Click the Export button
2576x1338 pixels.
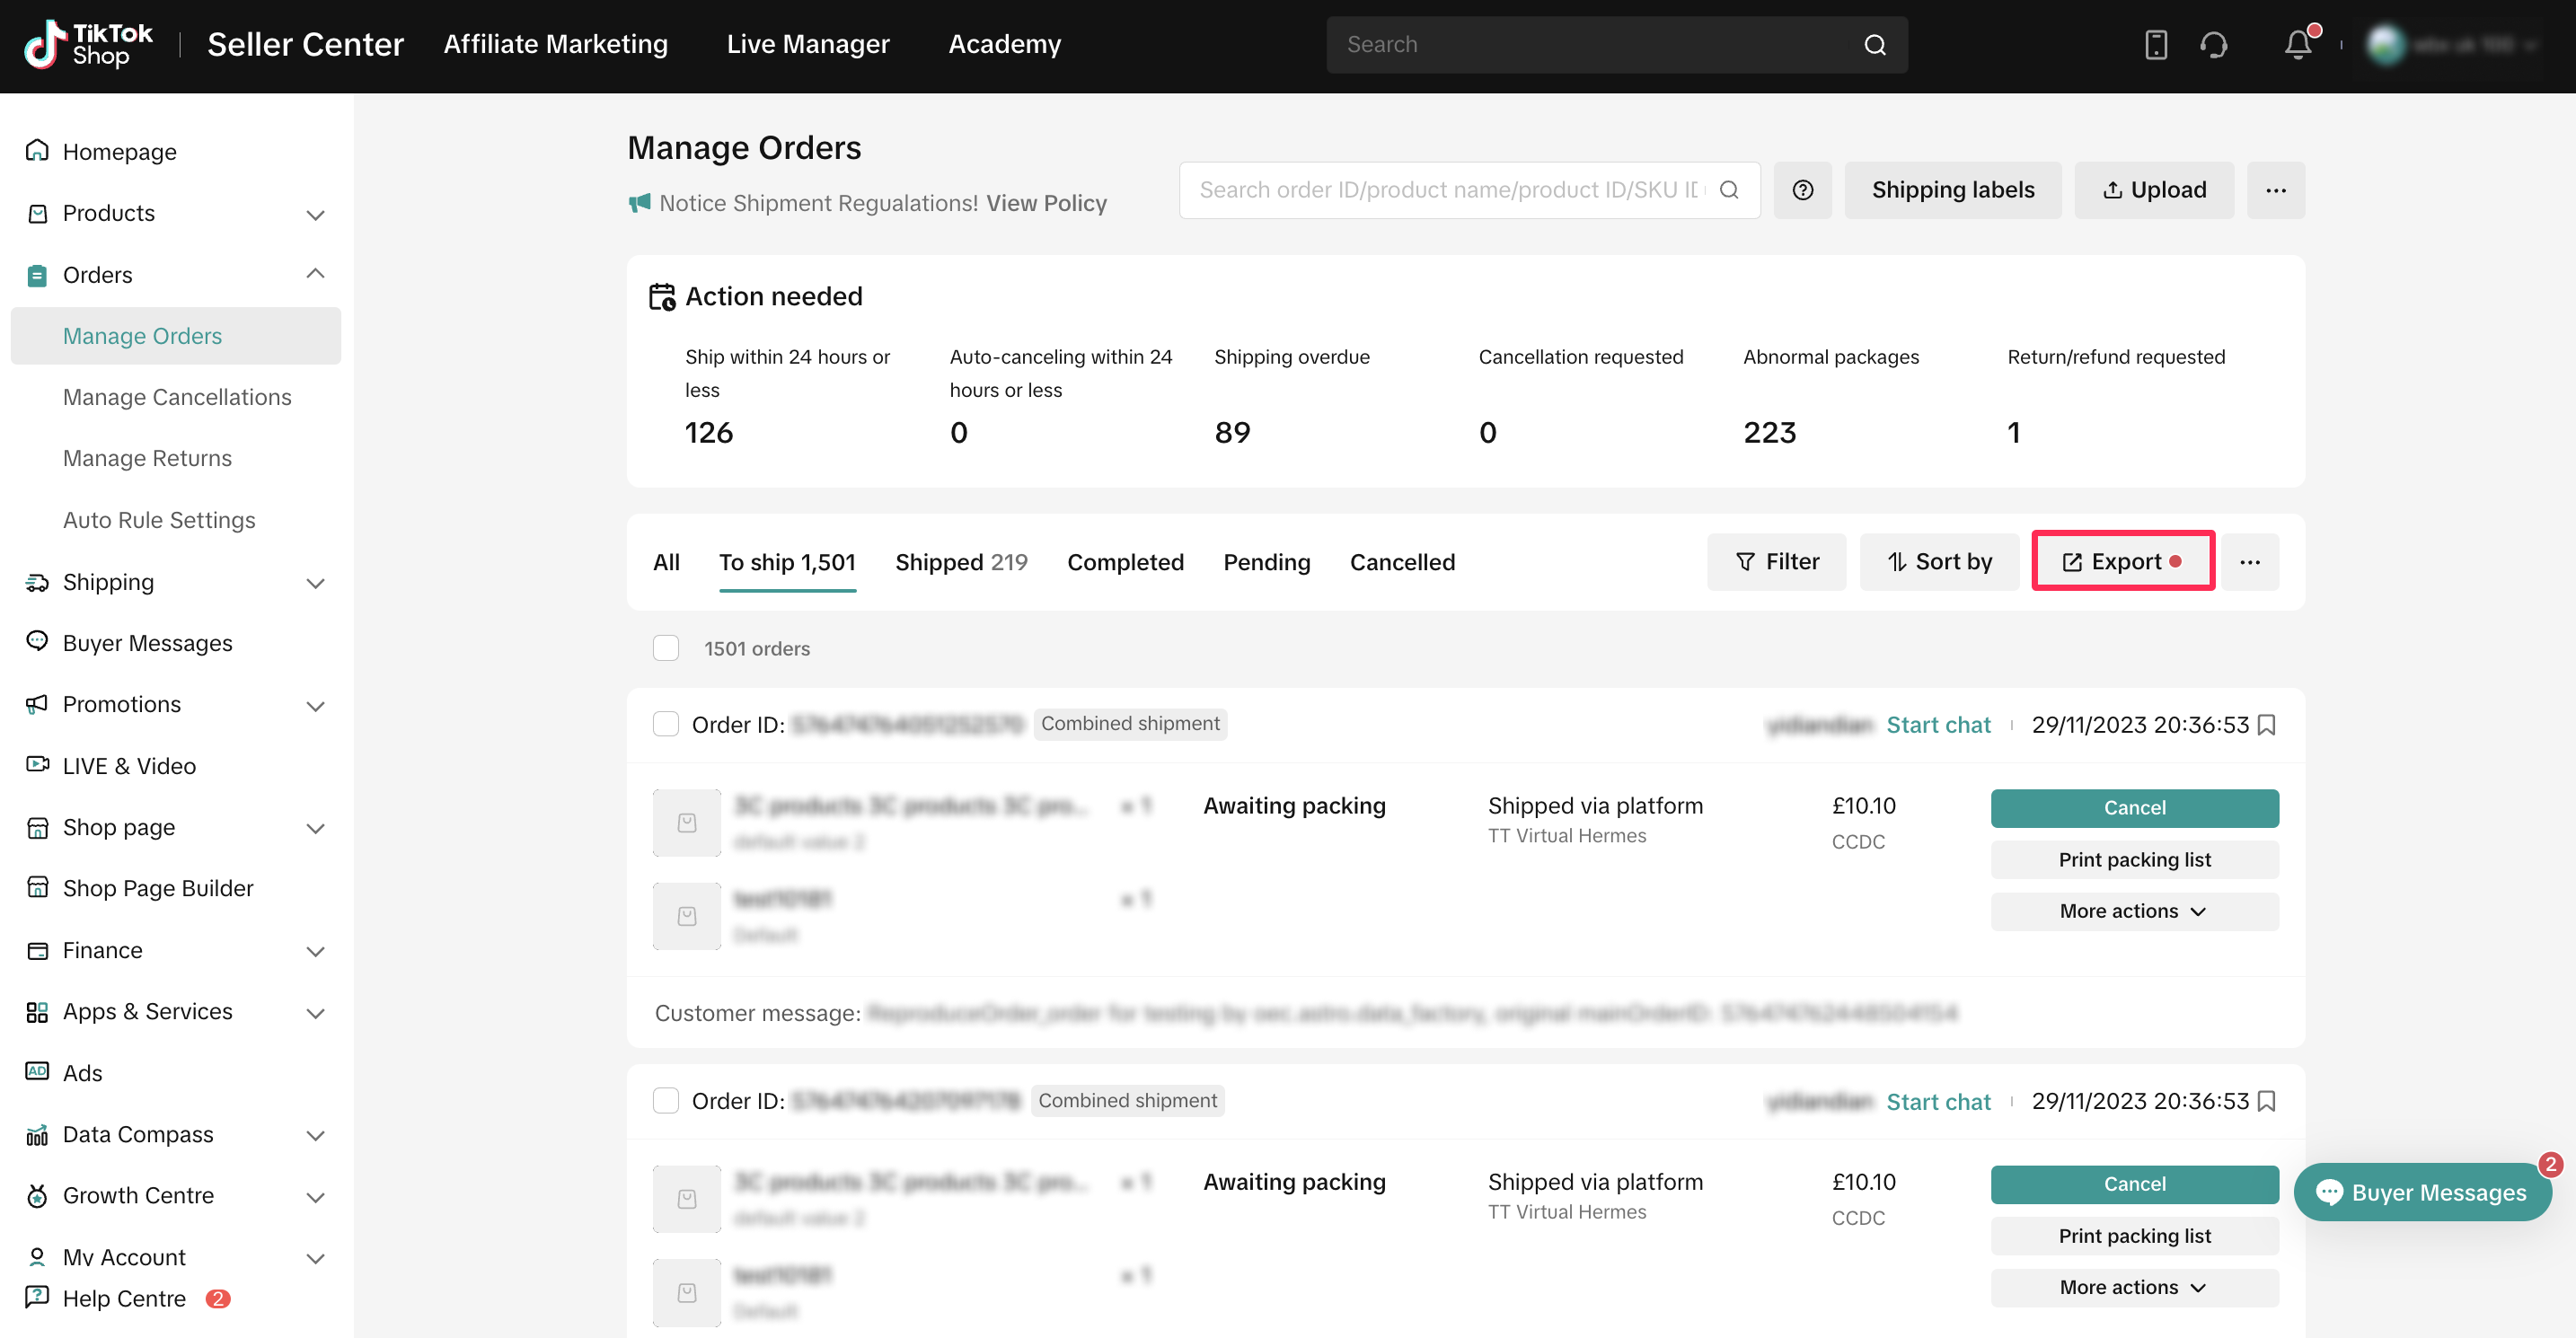[x=2122, y=562]
